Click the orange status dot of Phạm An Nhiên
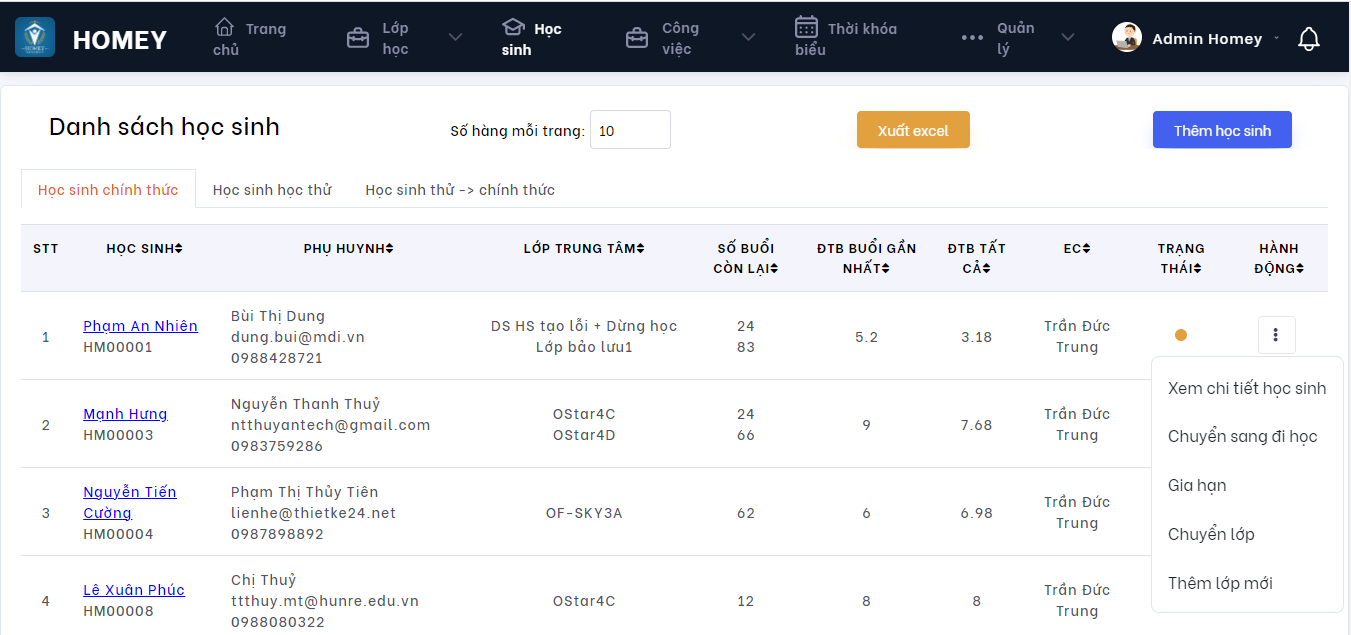This screenshot has height=635, width=1351. [1181, 335]
